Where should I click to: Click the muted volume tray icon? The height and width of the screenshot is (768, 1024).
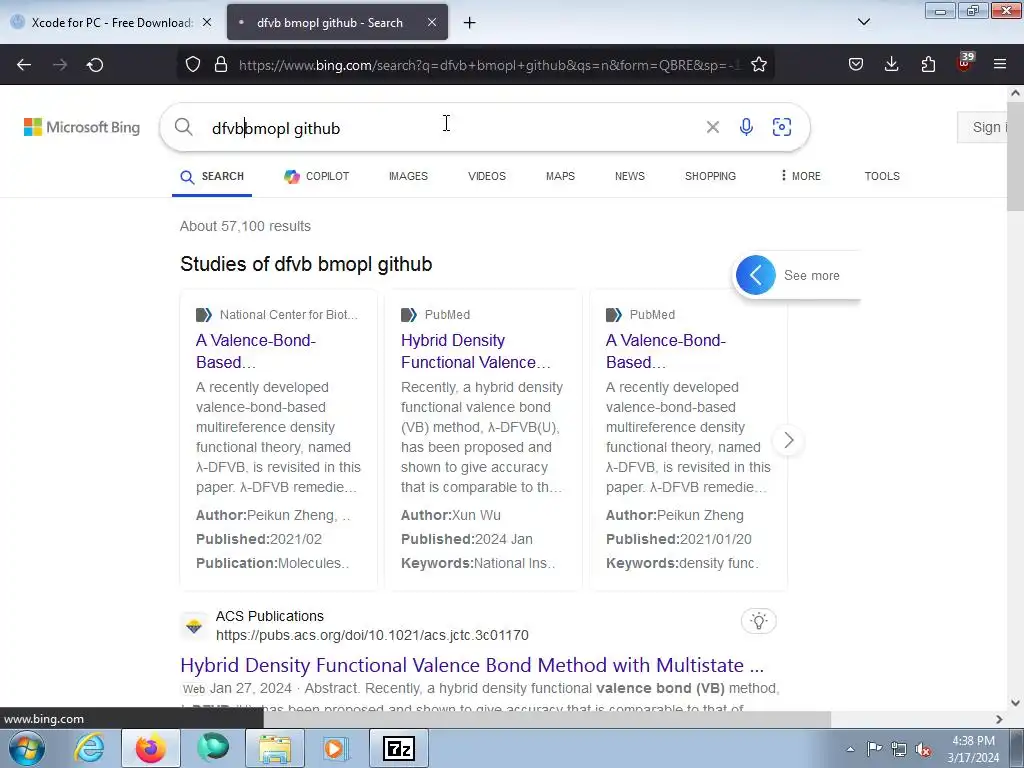point(923,749)
